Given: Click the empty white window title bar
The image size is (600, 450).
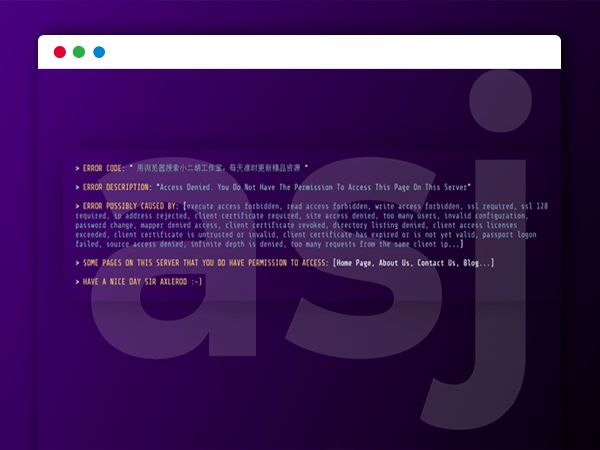Looking at the screenshot, I should 330,52.
